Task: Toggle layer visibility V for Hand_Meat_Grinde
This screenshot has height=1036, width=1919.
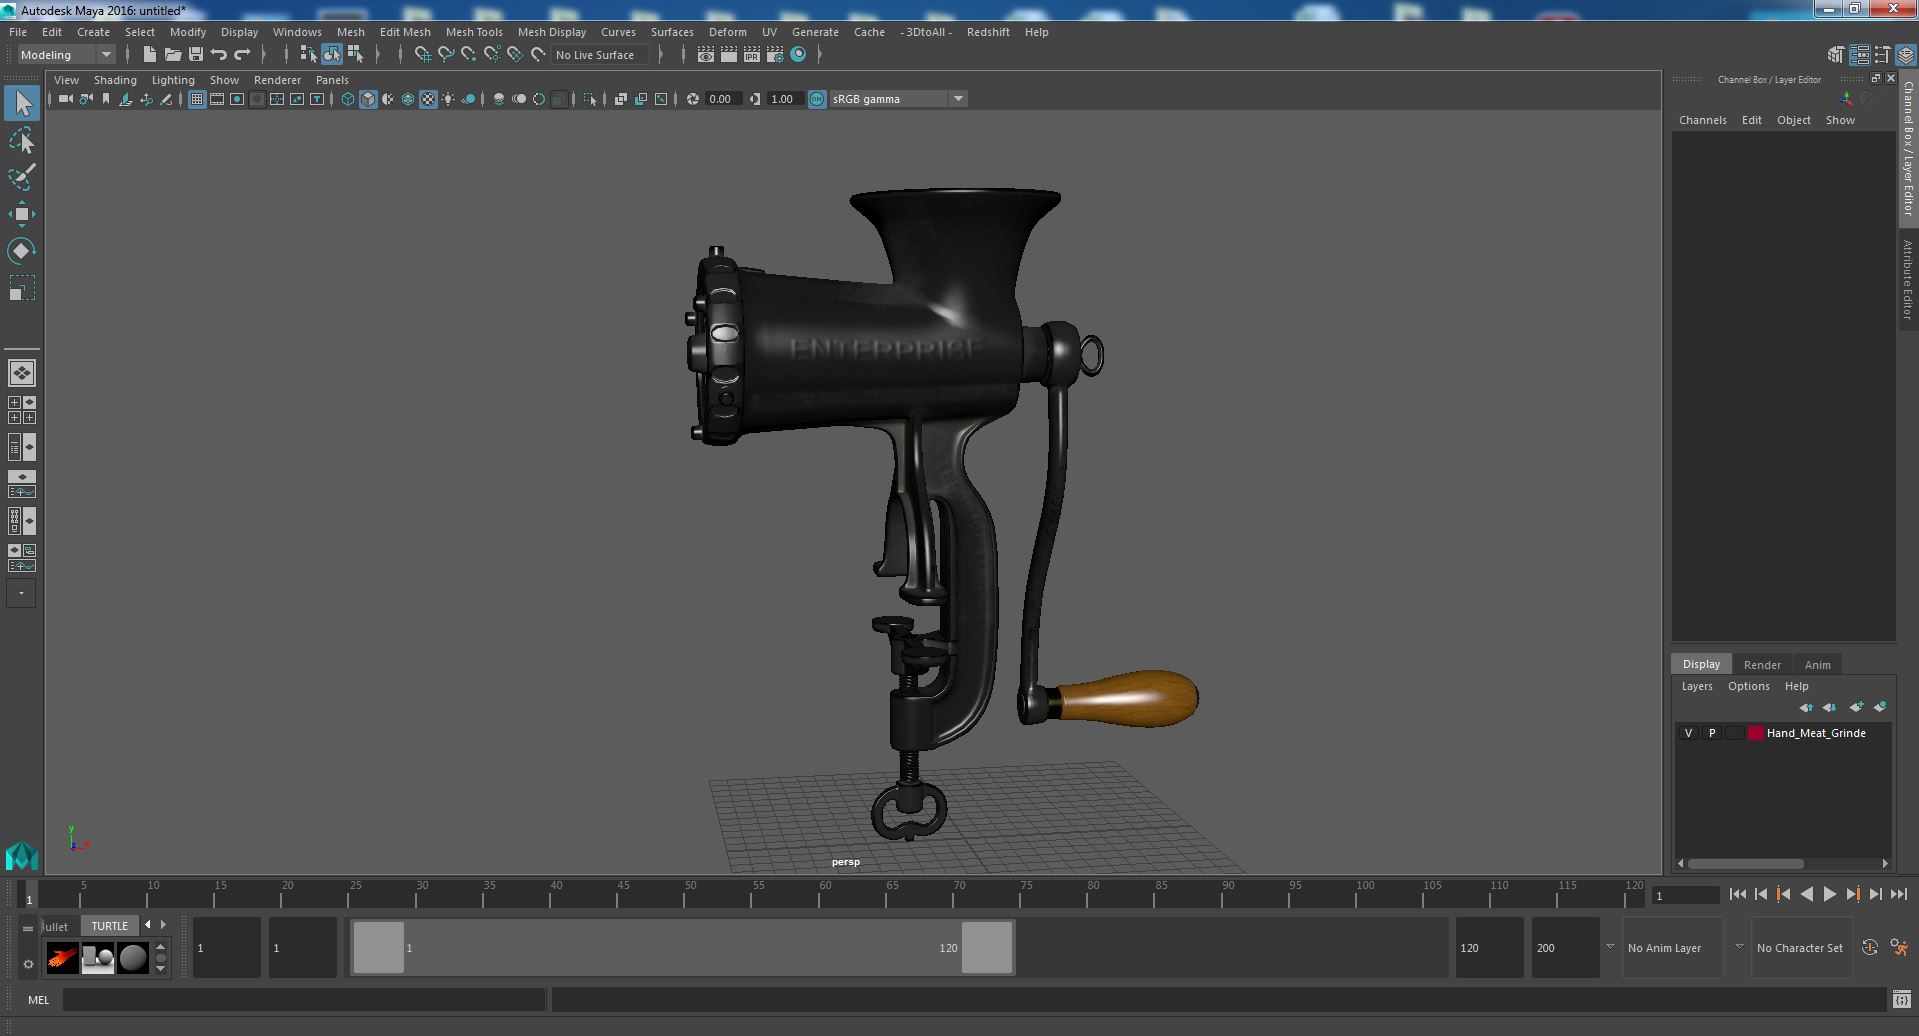Action: [1689, 733]
